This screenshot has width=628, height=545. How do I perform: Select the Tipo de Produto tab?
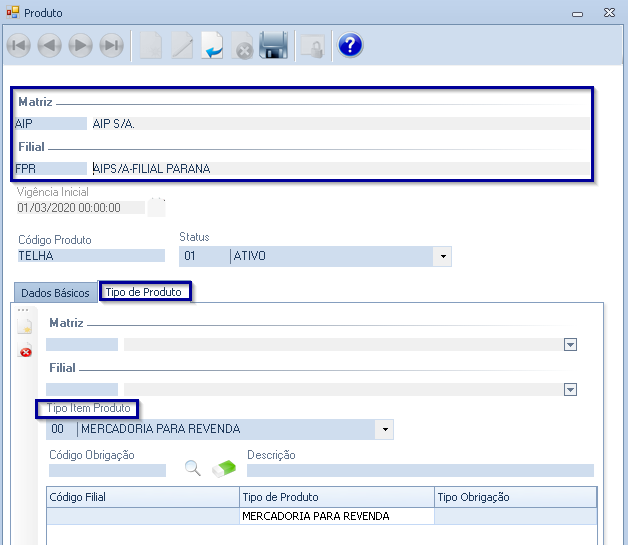[145, 292]
